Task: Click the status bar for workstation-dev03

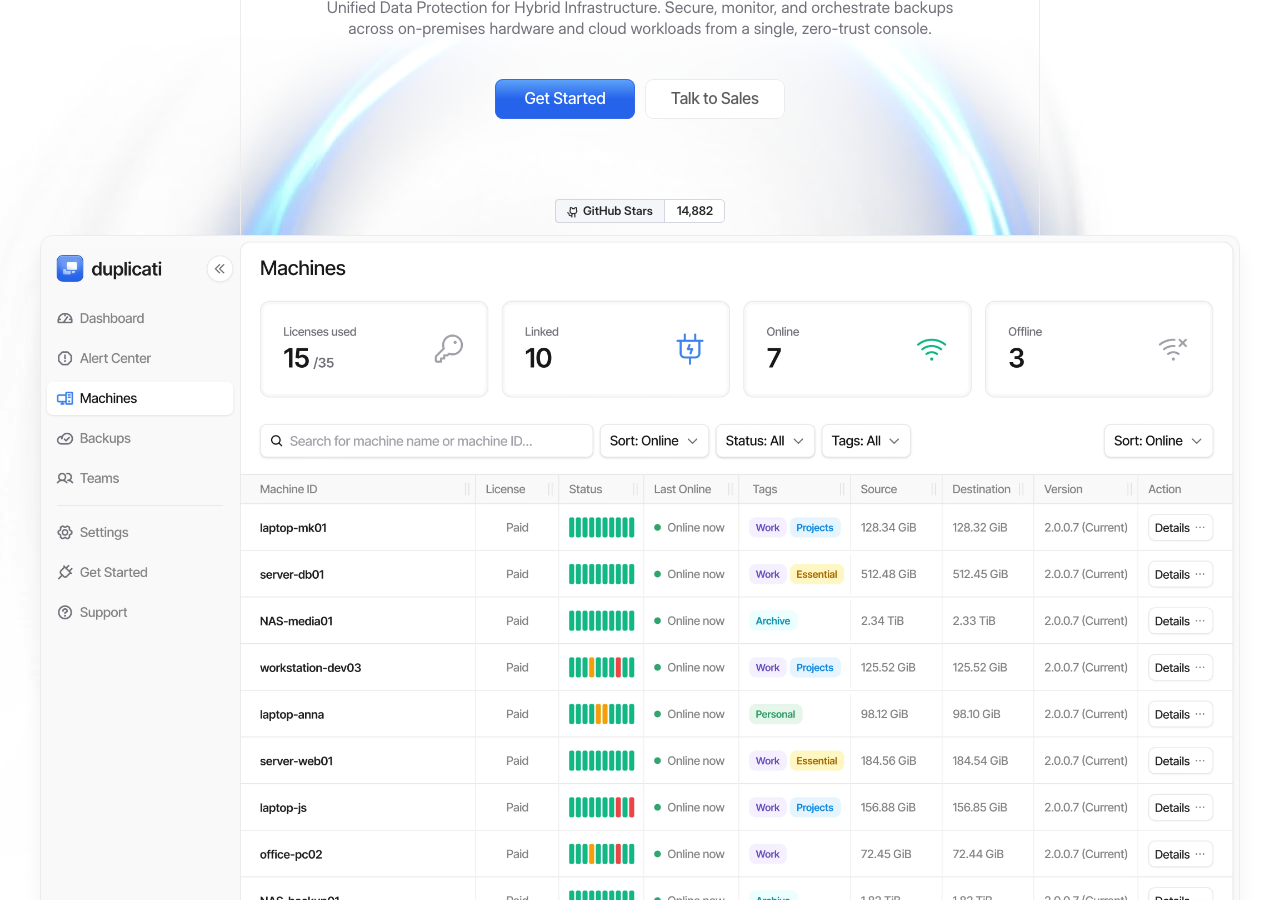Action: tap(602, 668)
